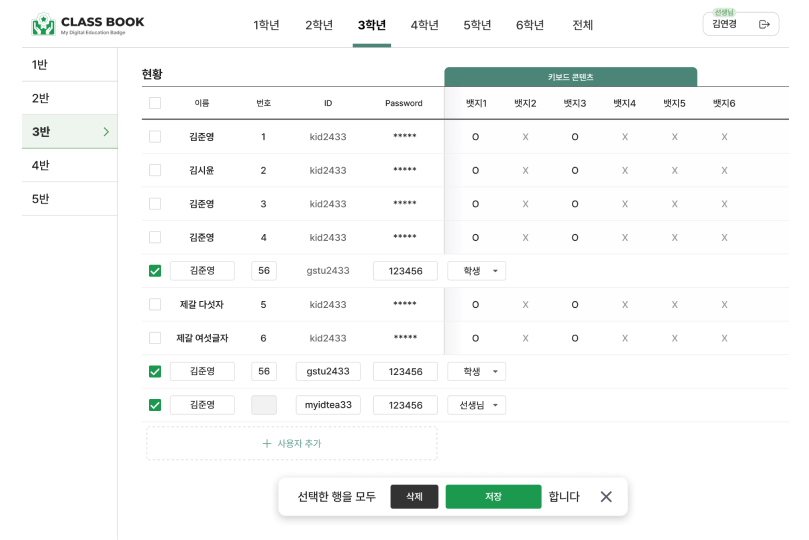This screenshot has height=540, width=809.
Task: Click the chevron arrow on 3반
Action: 106,132
